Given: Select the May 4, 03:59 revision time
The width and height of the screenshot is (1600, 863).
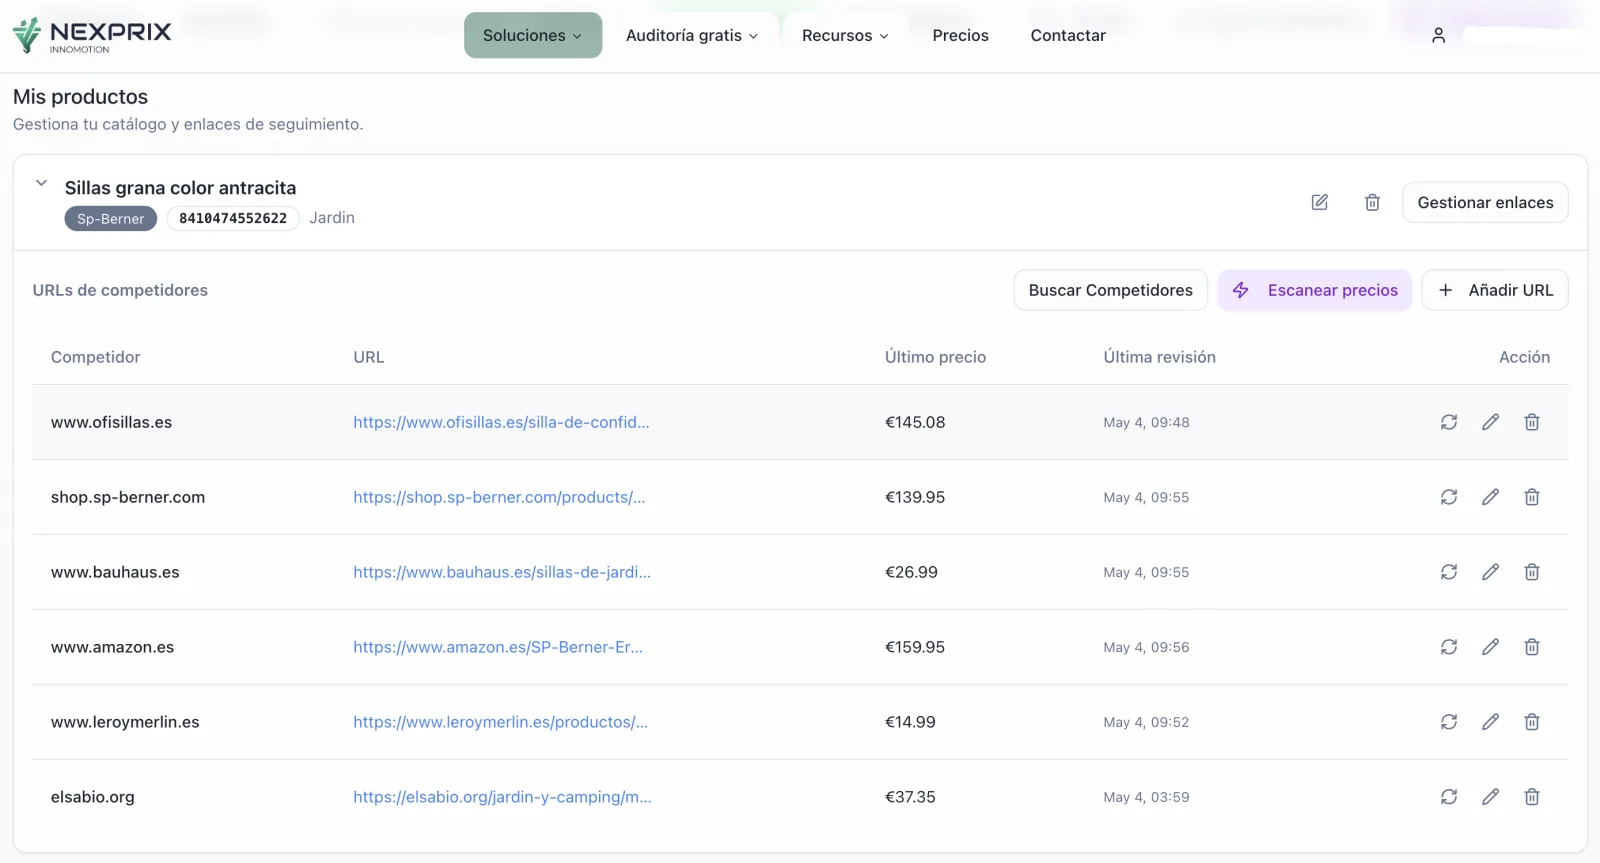Looking at the screenshot, I should pos(1146,797).
